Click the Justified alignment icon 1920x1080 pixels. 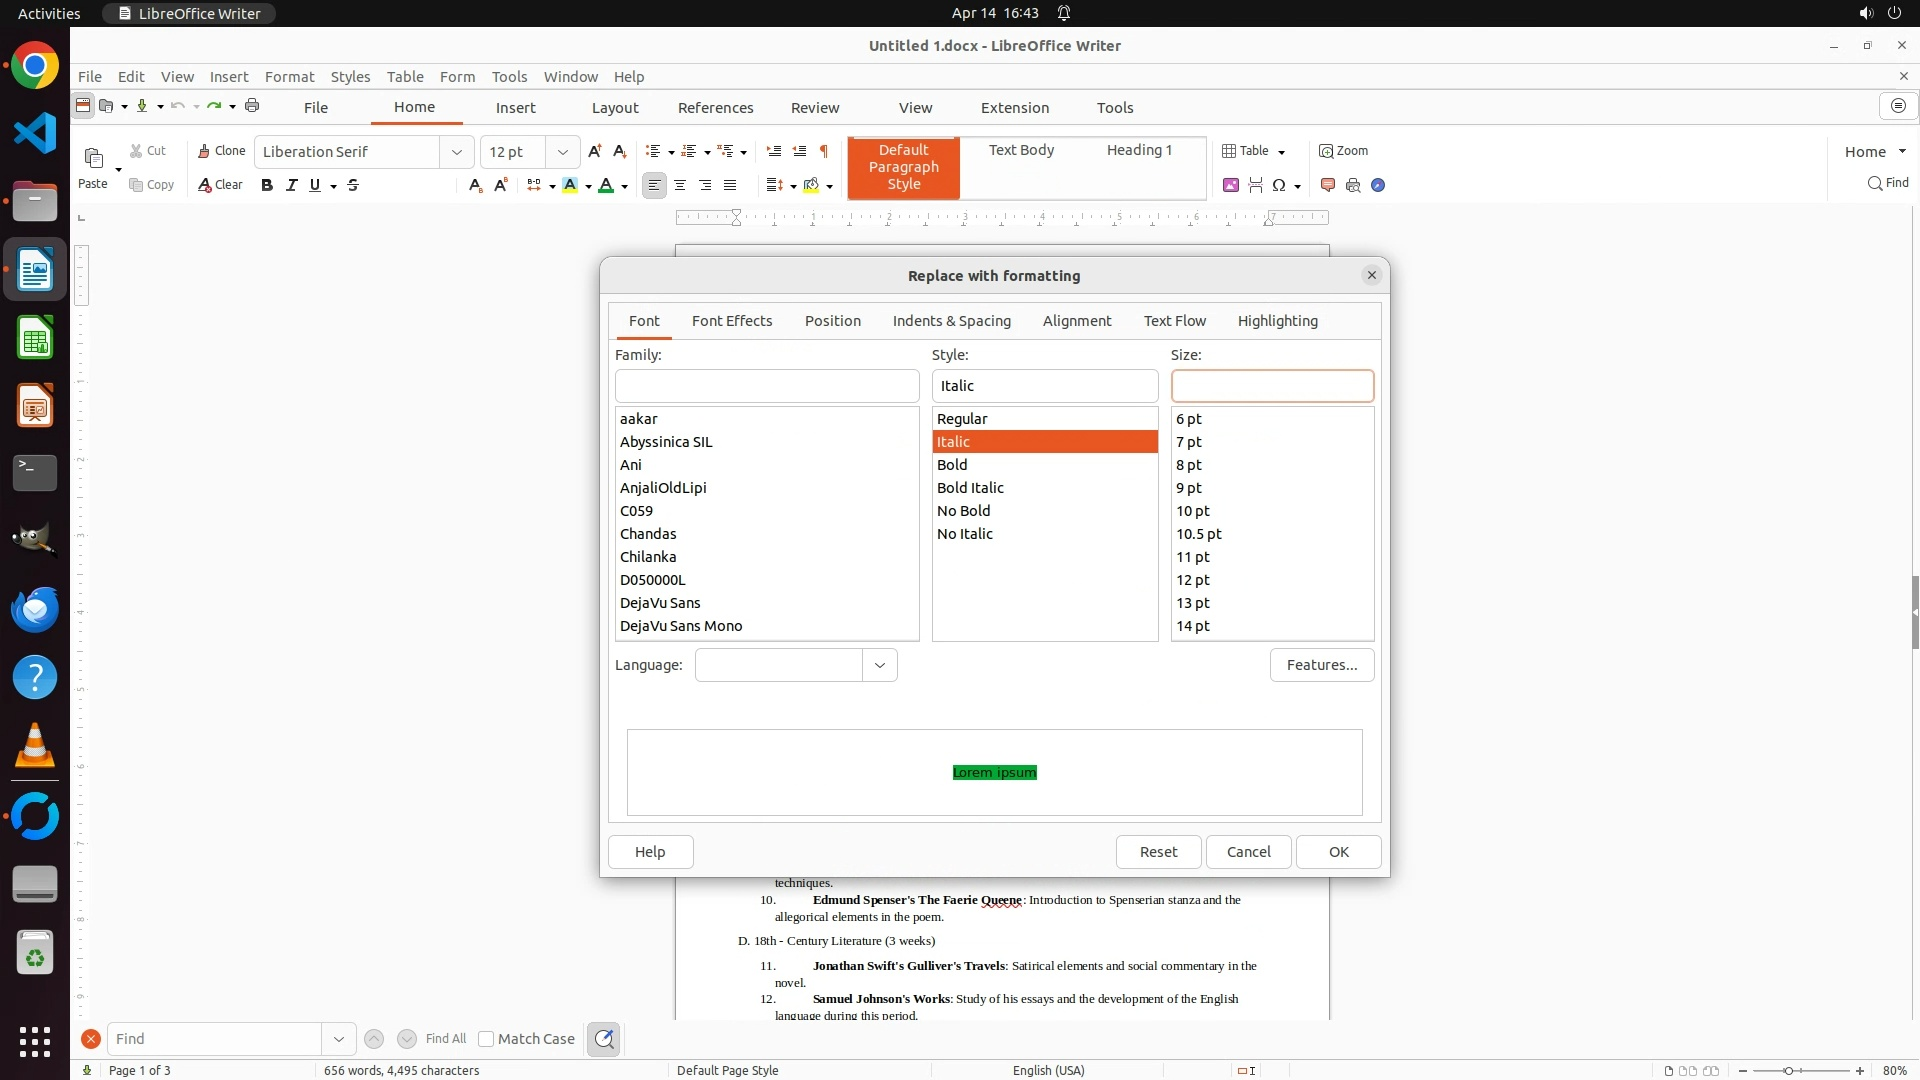click(x=730, y=185)
